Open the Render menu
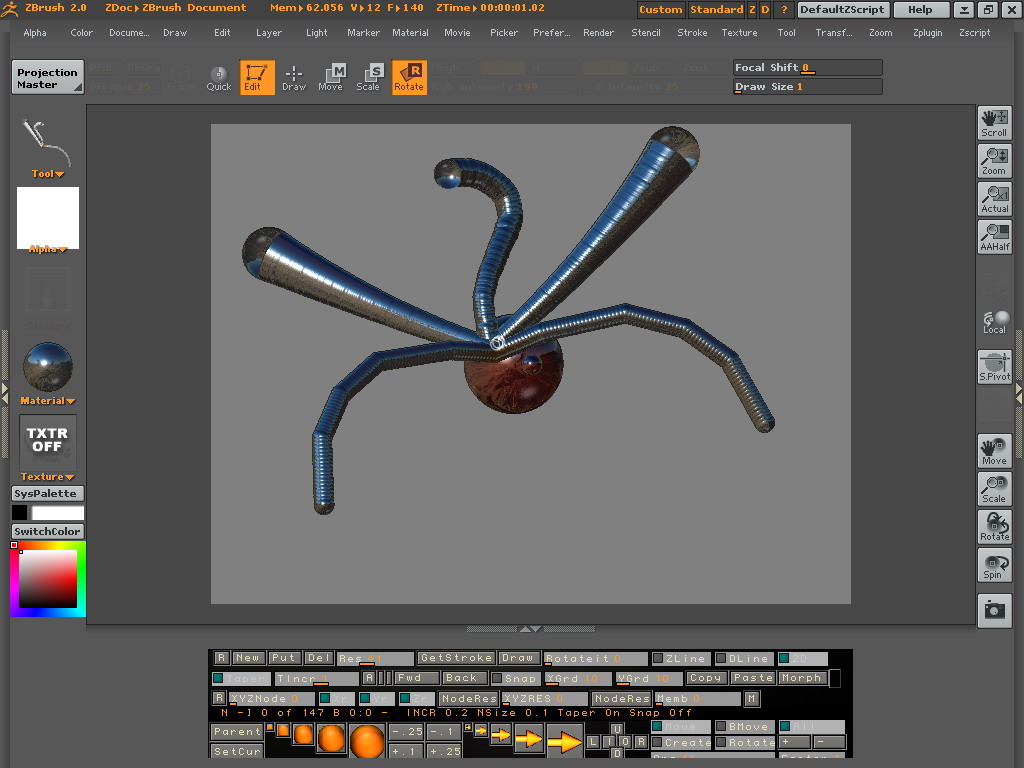 tap(598, 32)
